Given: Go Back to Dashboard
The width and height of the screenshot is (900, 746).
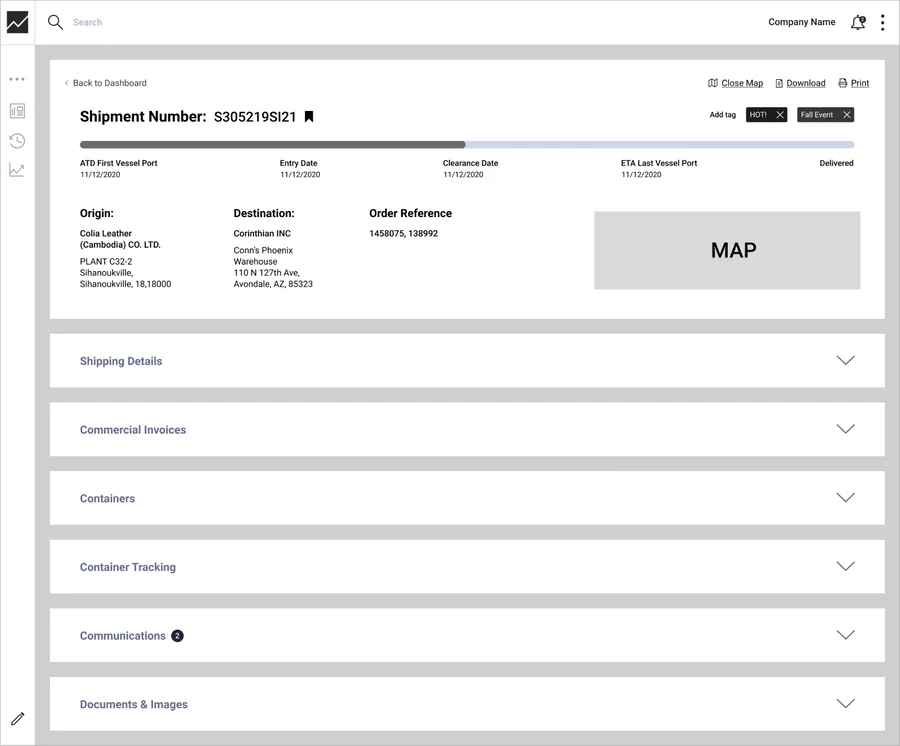Looking at the screenshot, I should click(x=105, y=83).
